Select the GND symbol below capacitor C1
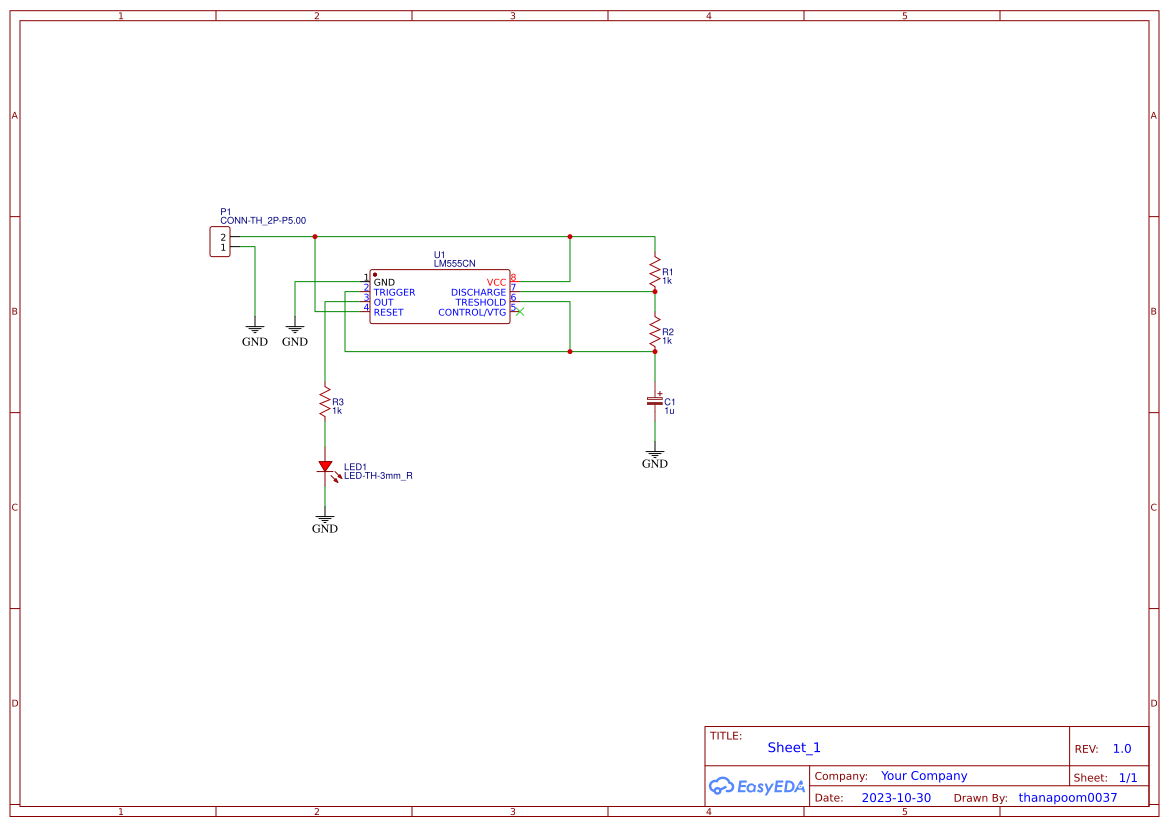 click(x=654, y=458)
